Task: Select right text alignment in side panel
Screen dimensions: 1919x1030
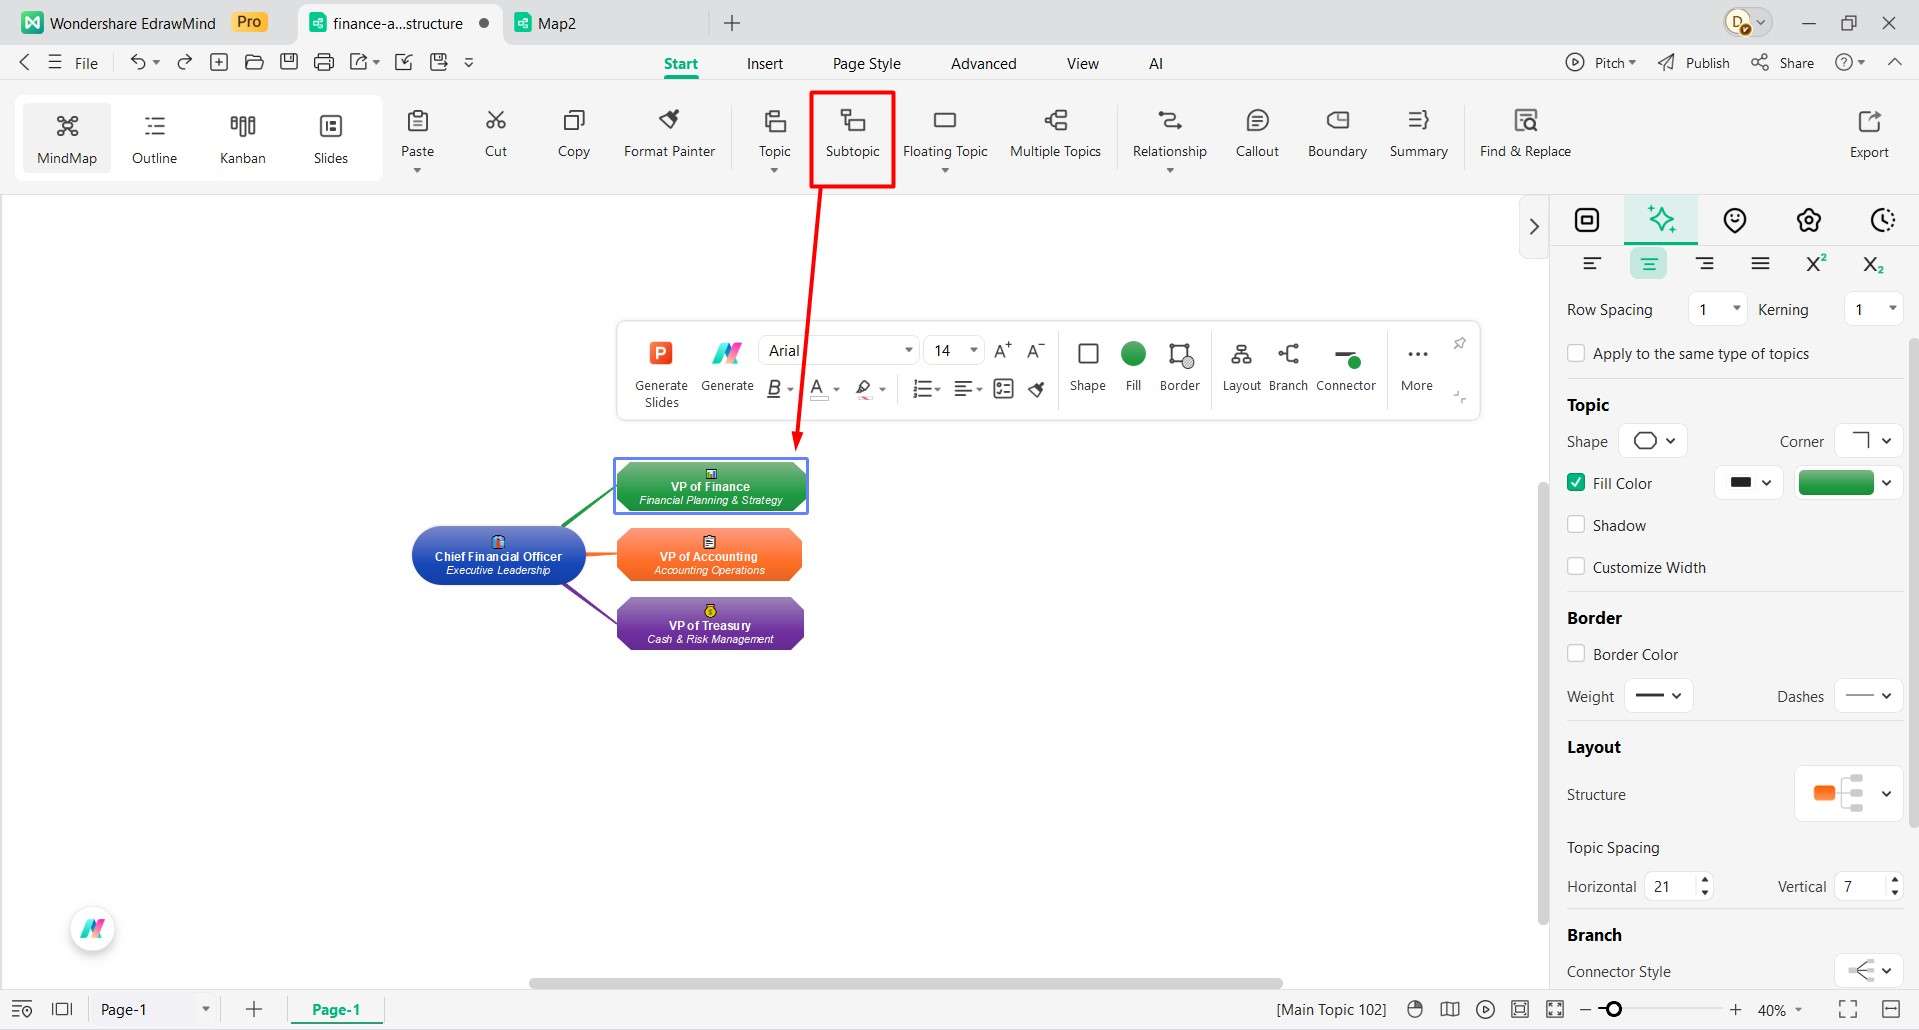Action: pos(1704,264)
